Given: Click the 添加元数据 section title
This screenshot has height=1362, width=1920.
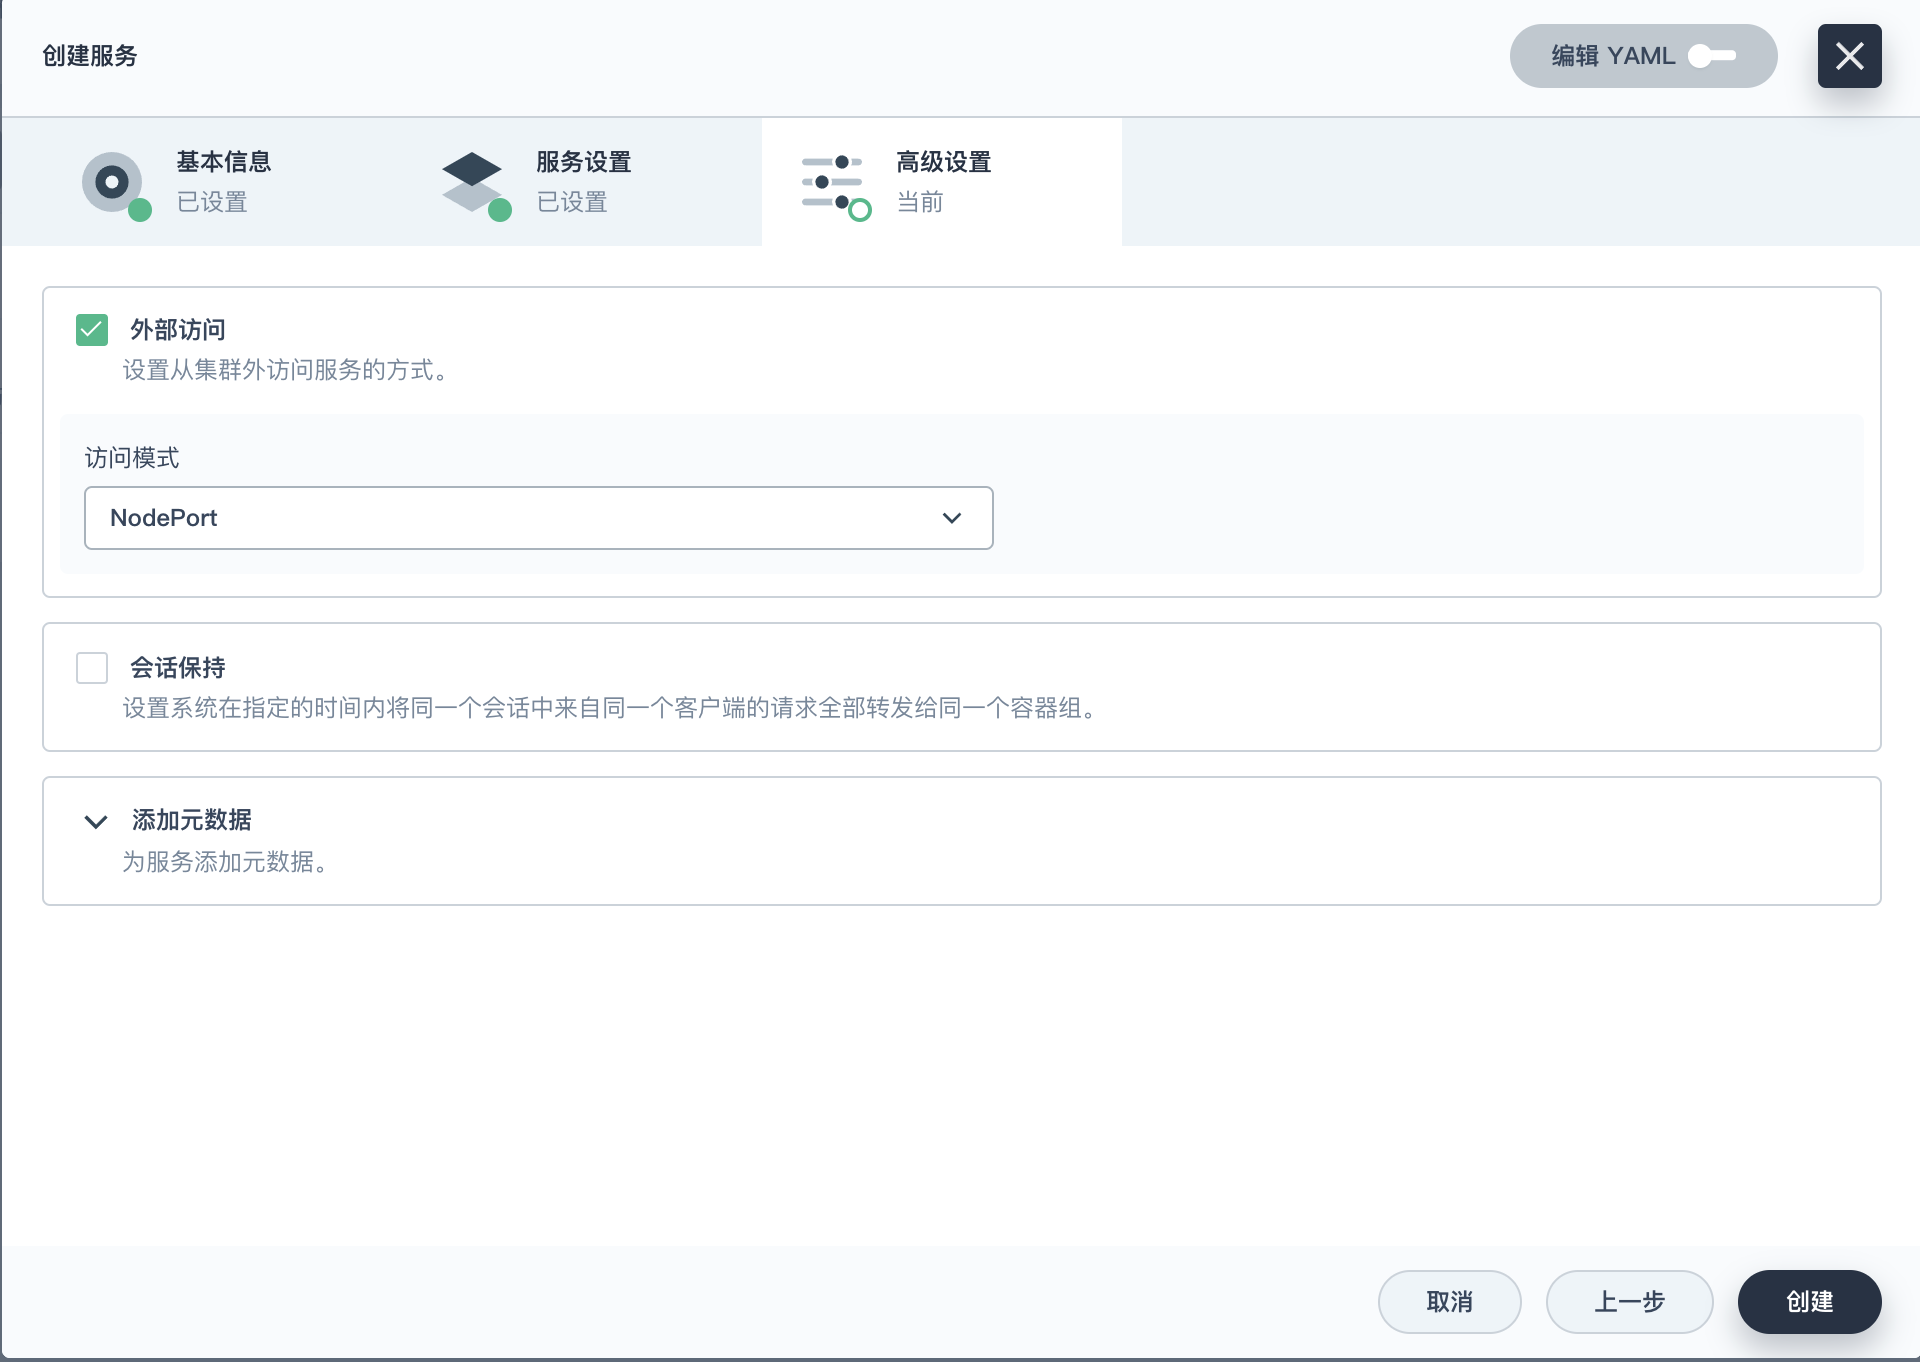Looking at the screenshot, I should [192, 820].
